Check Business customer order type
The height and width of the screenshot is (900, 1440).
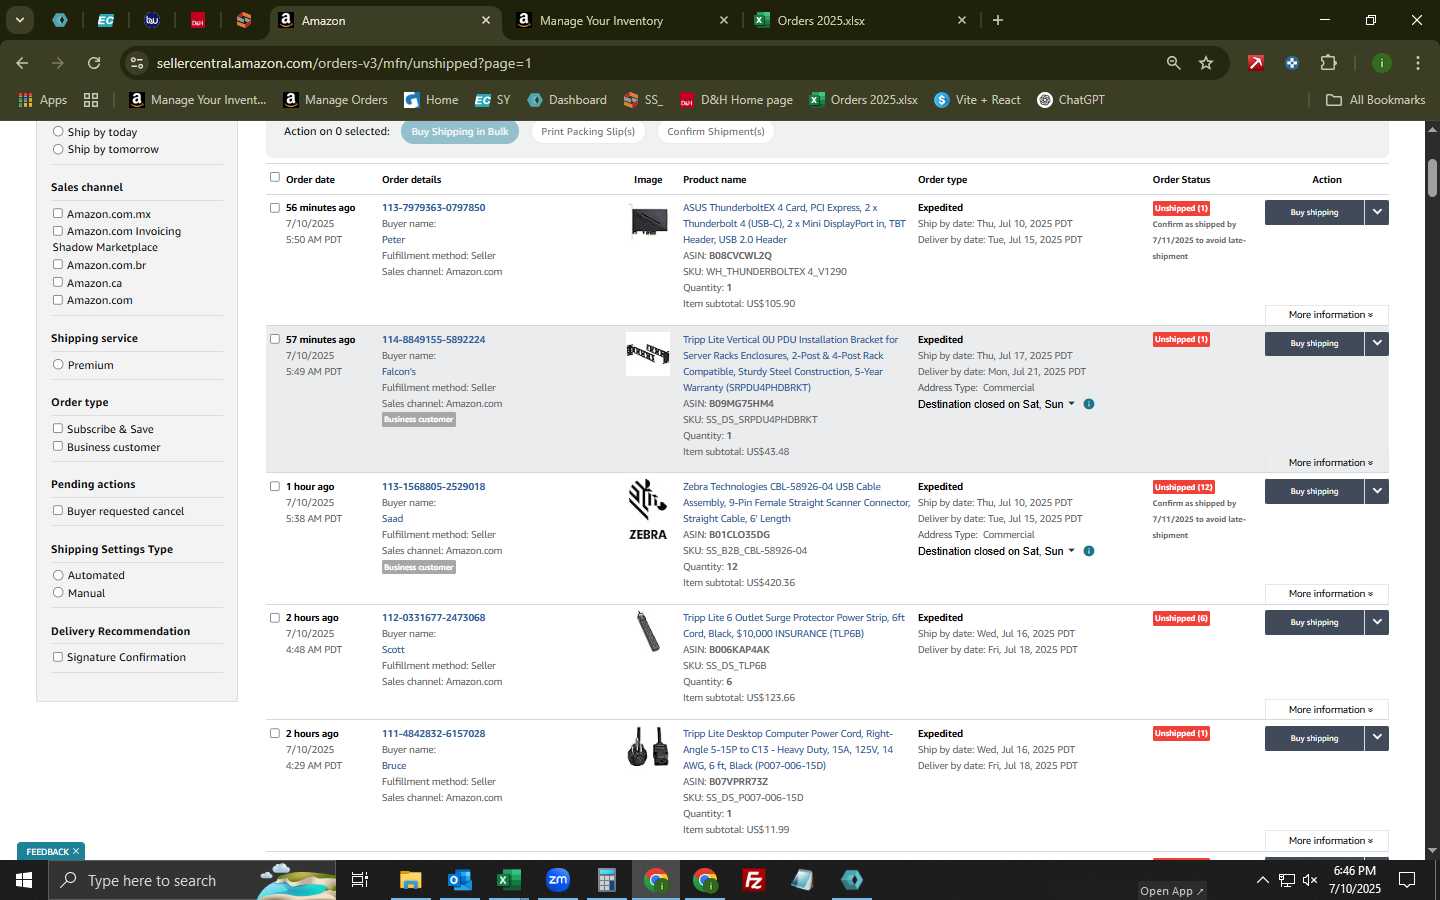[x=58, y=446]
